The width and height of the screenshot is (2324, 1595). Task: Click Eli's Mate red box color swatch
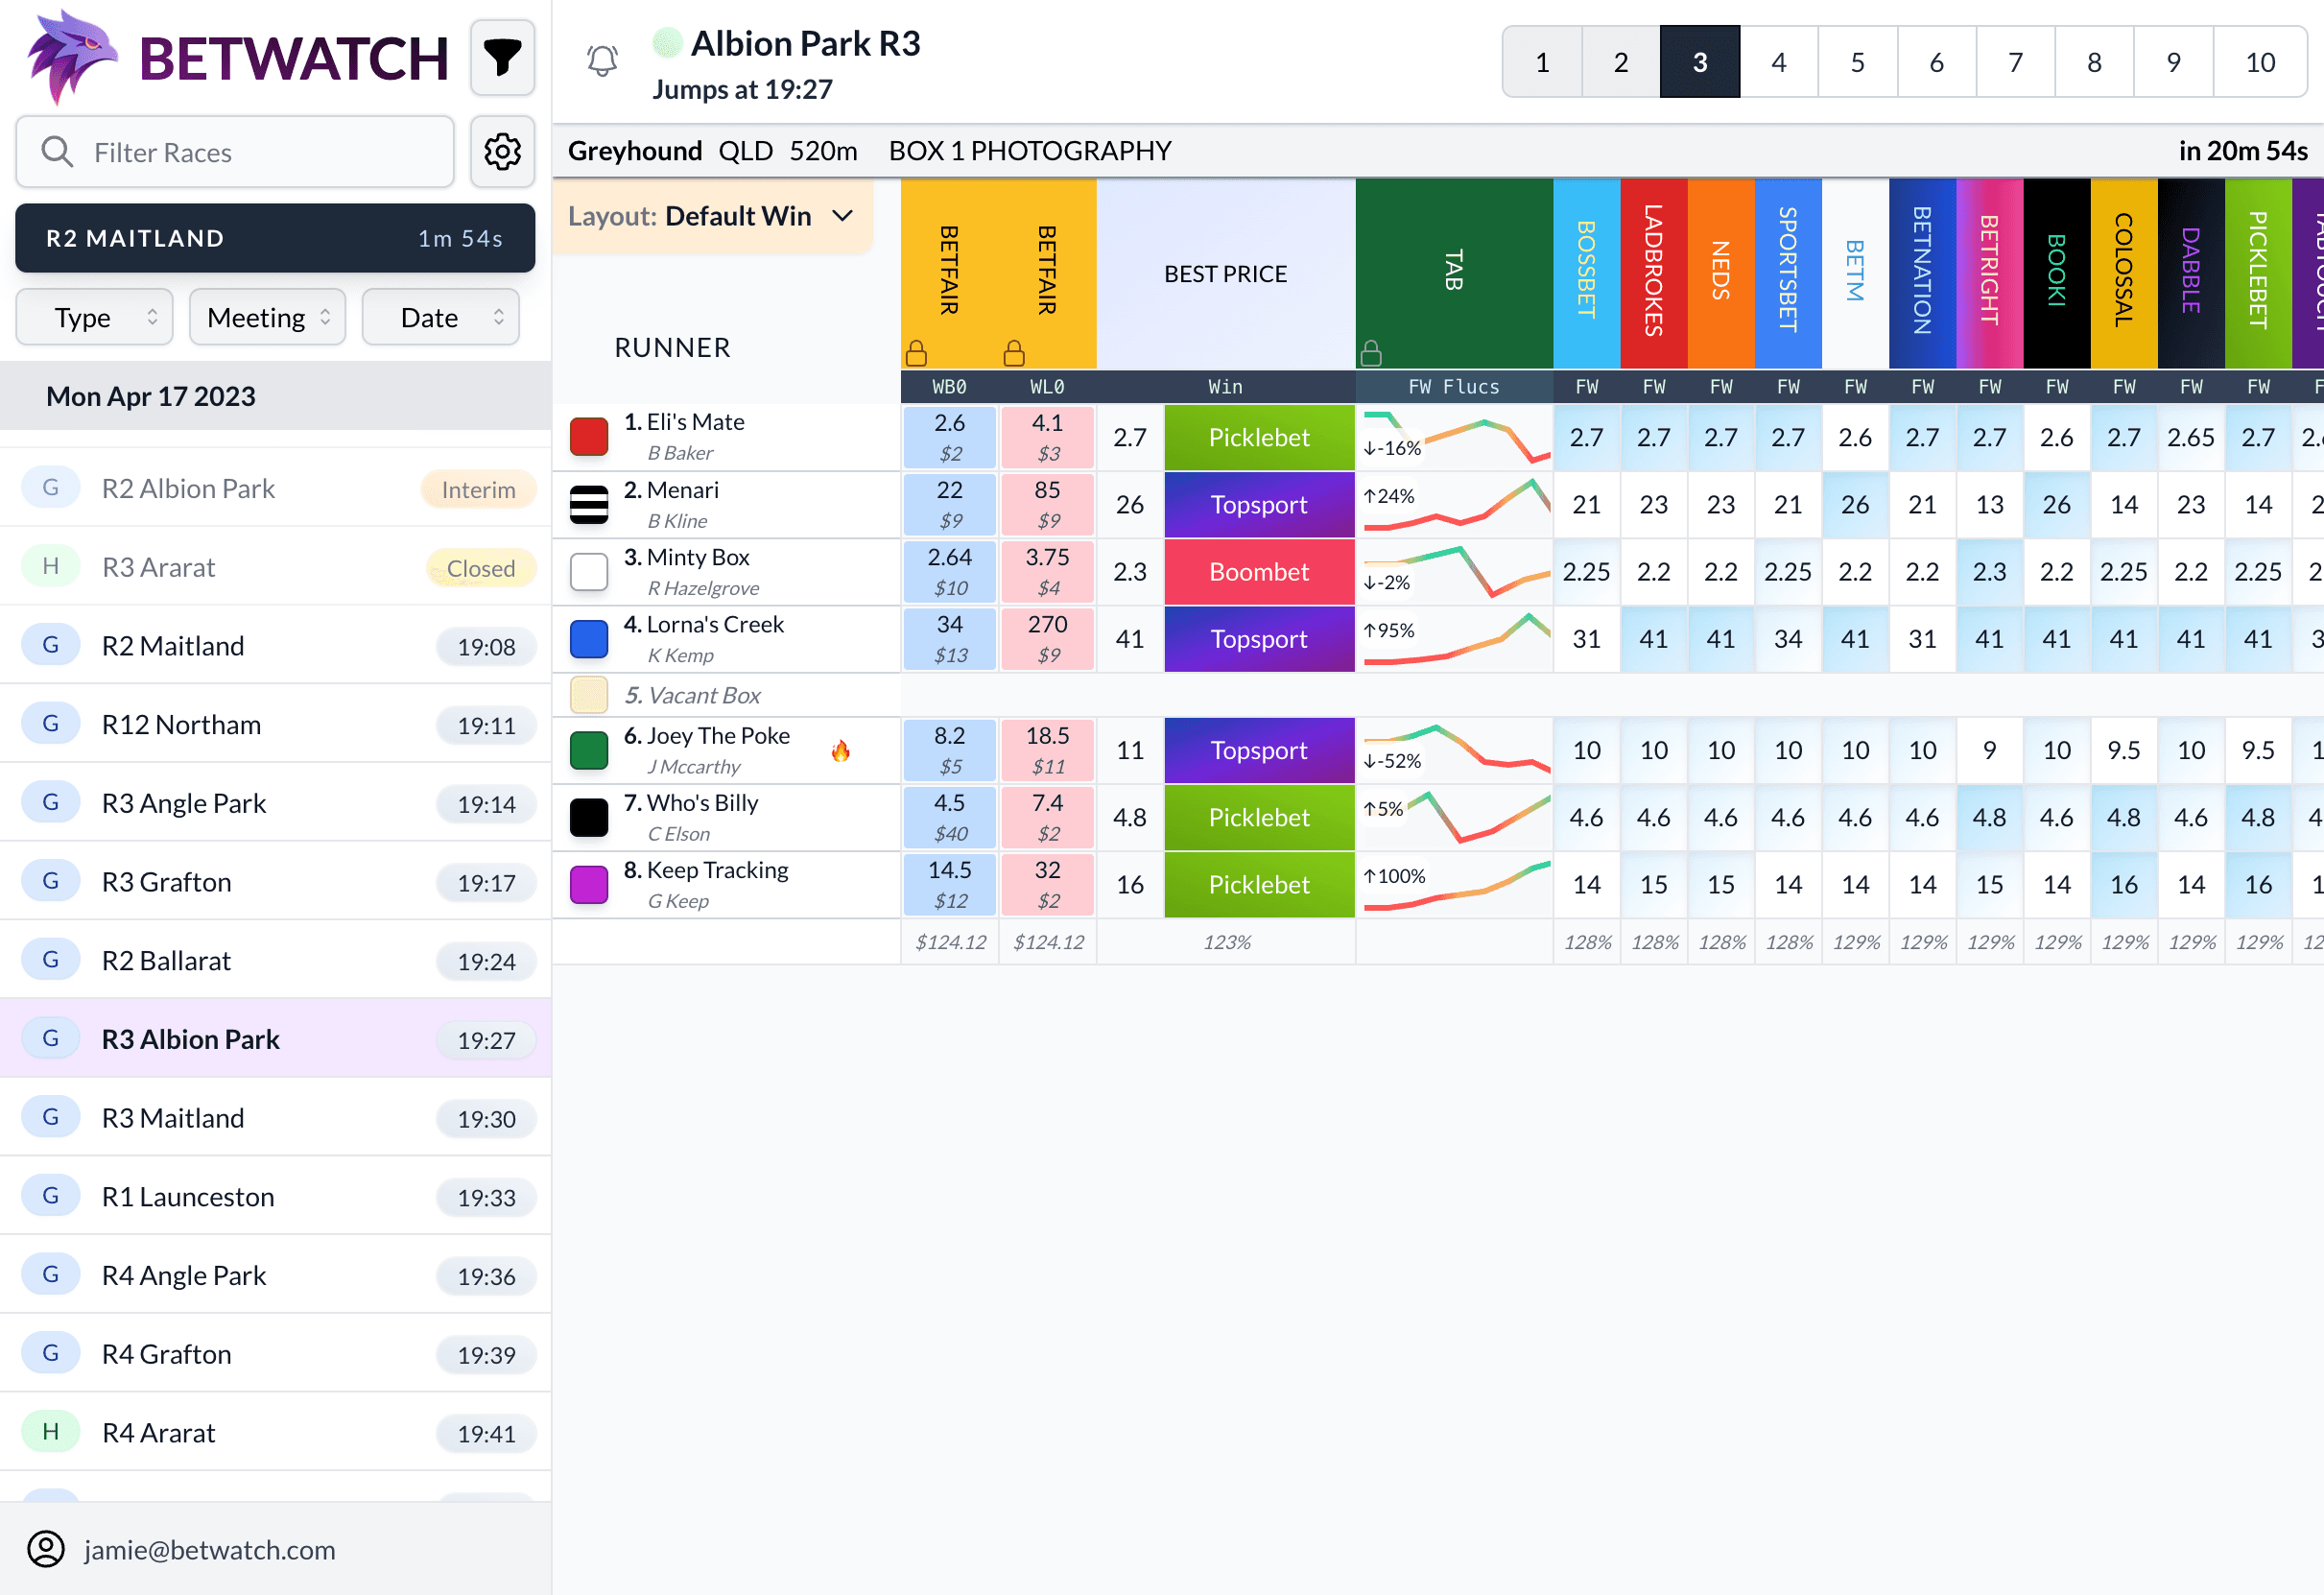click(589, 437)
